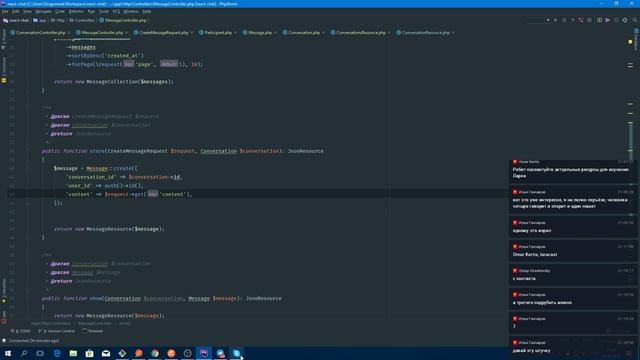640x360 pixels.
Task: Click the Run play icon in toolbar
Action: 556,20
